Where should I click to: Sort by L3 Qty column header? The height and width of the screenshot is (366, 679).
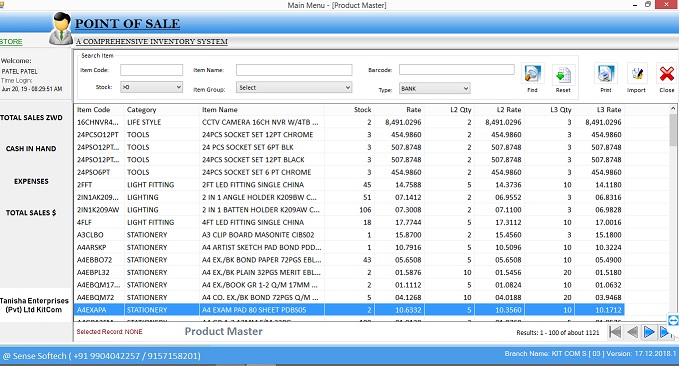[549, 110]
